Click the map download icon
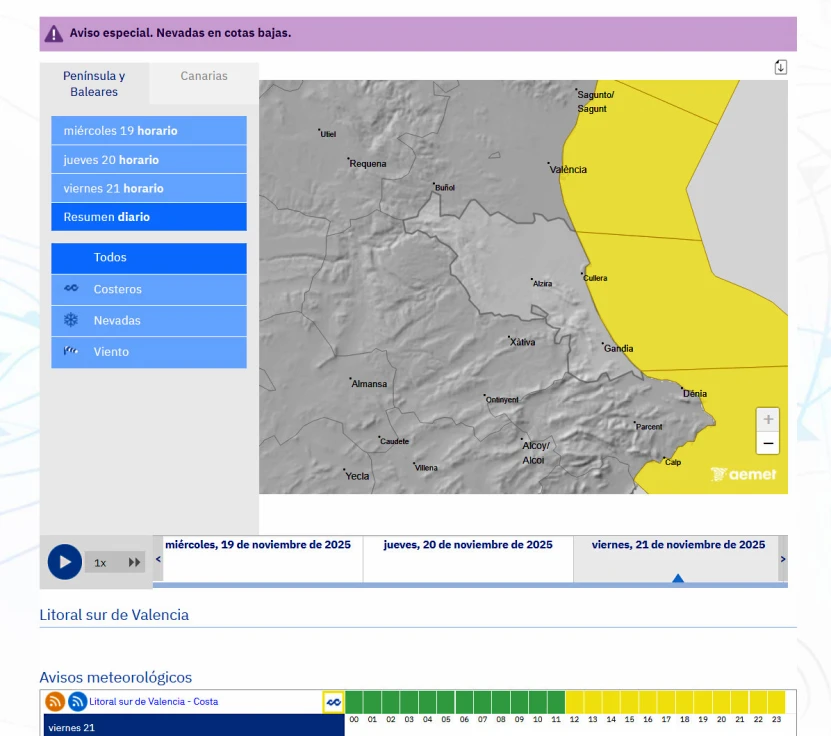The image size is (831, 736). (x=781, y=67)
